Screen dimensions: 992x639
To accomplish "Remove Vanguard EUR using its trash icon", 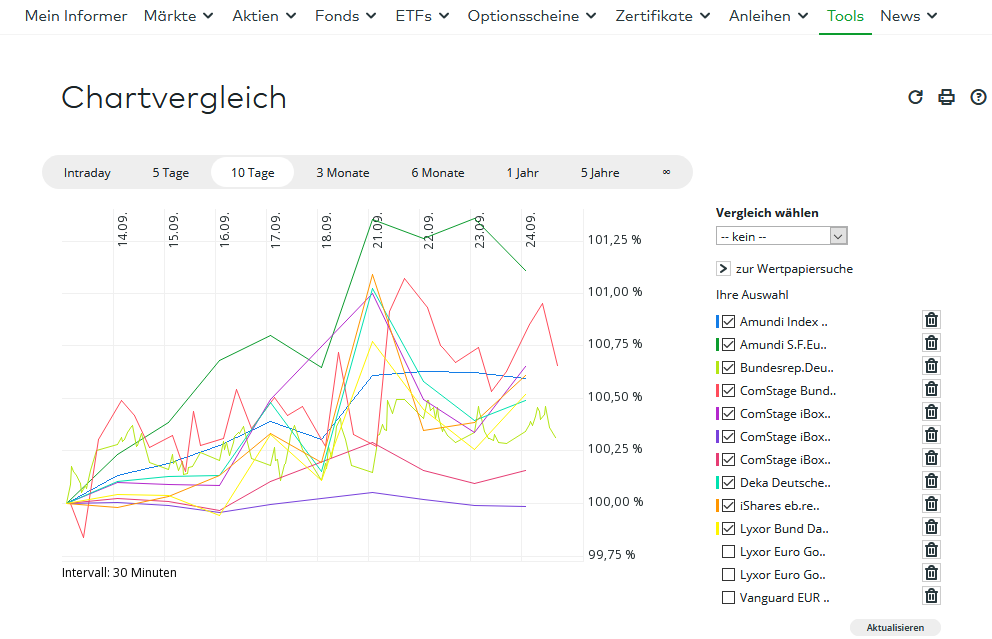I will pos(931,595).
